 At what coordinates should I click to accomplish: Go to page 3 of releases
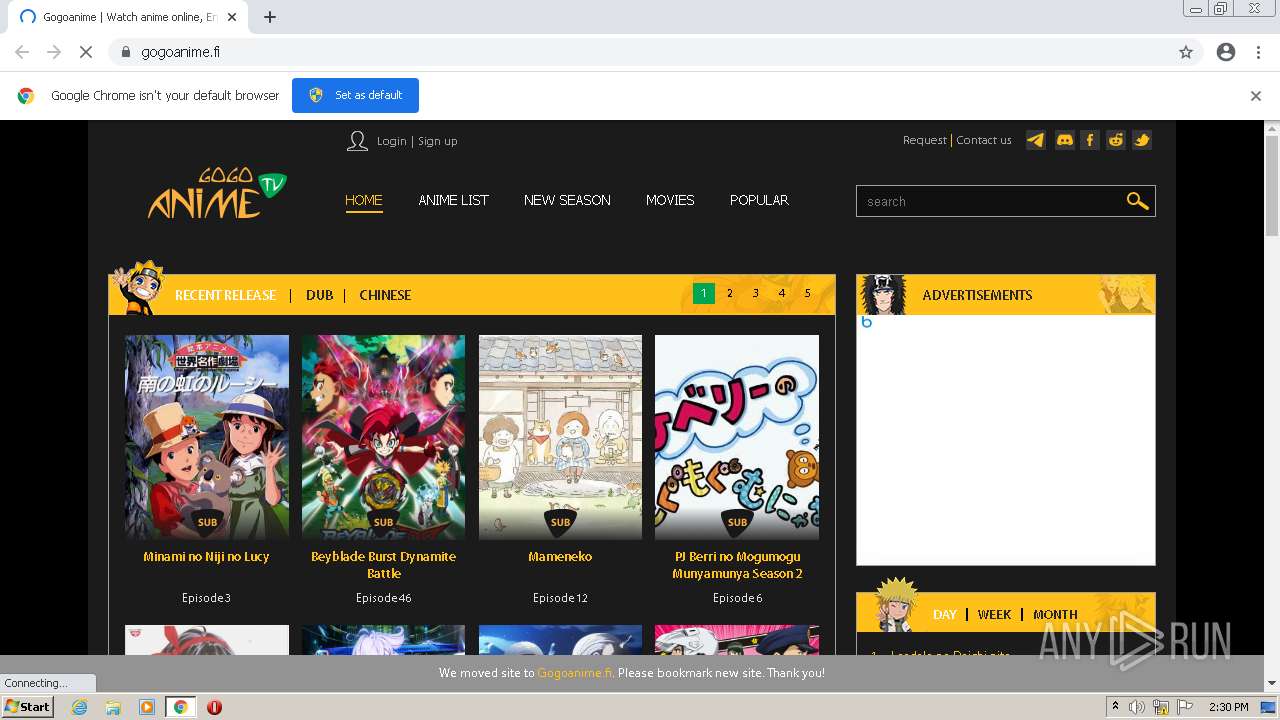[756, 294]
